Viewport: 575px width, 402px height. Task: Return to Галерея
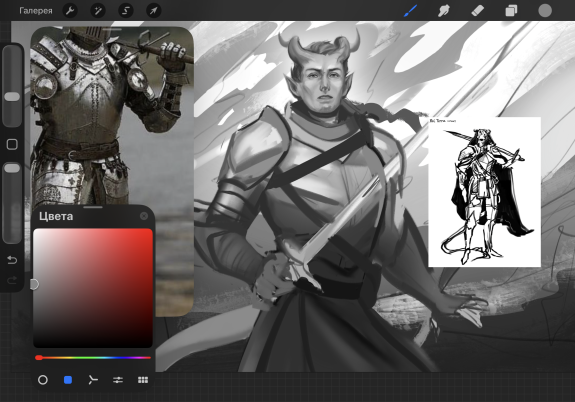pos(36,11)
